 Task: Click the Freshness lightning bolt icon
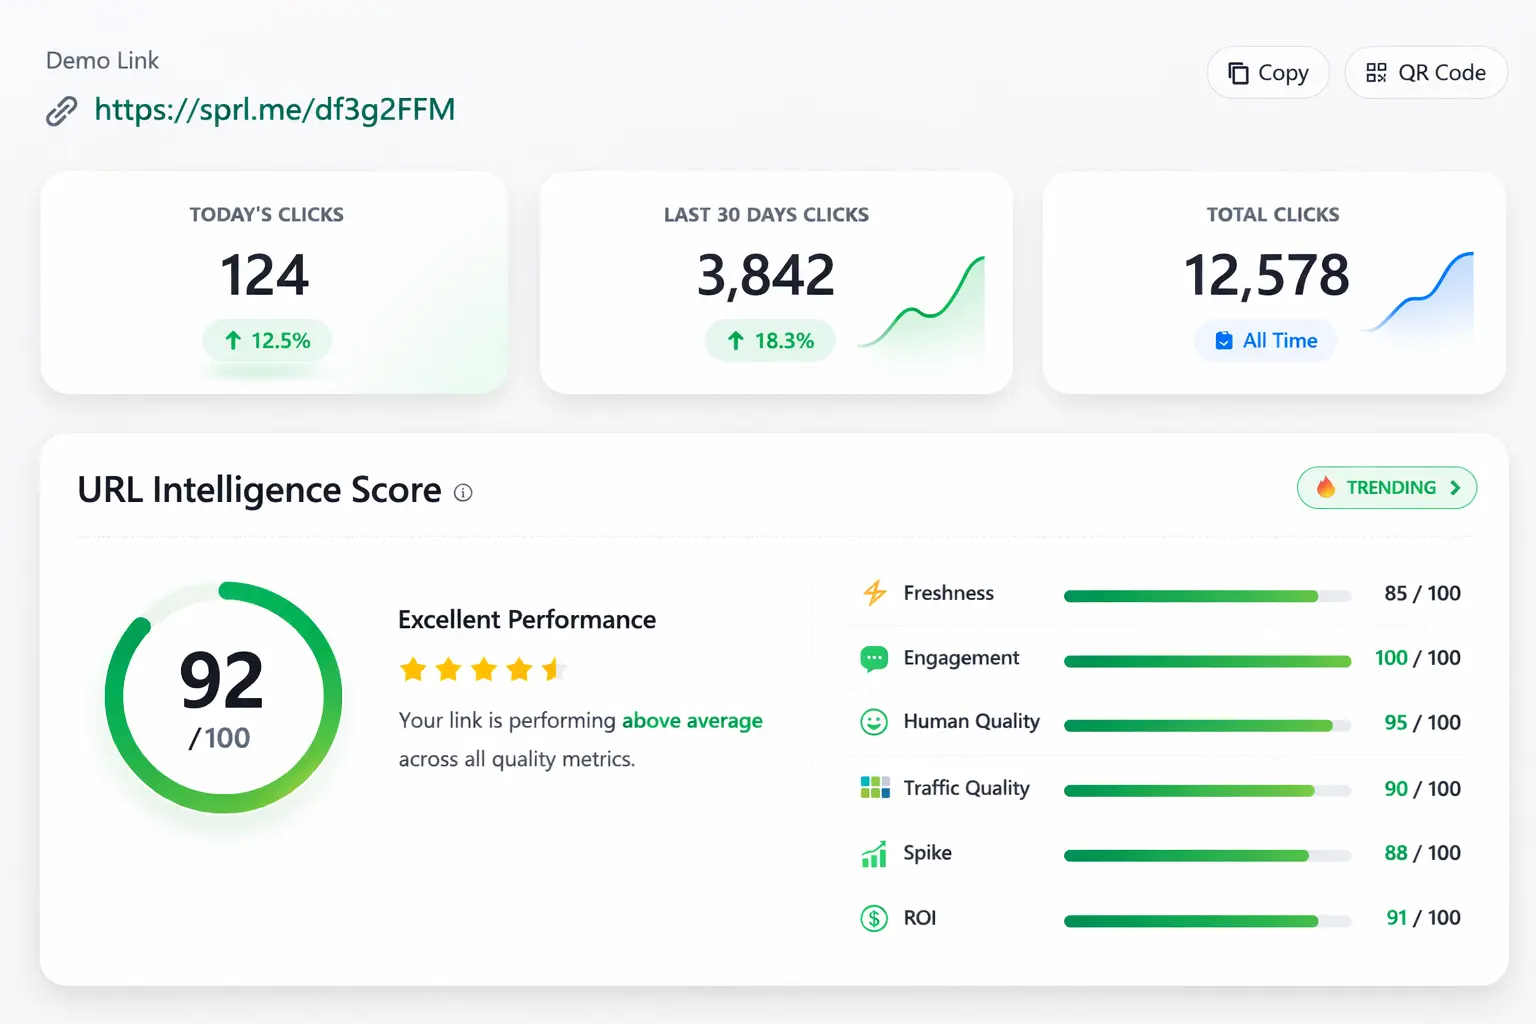[874, 593]
